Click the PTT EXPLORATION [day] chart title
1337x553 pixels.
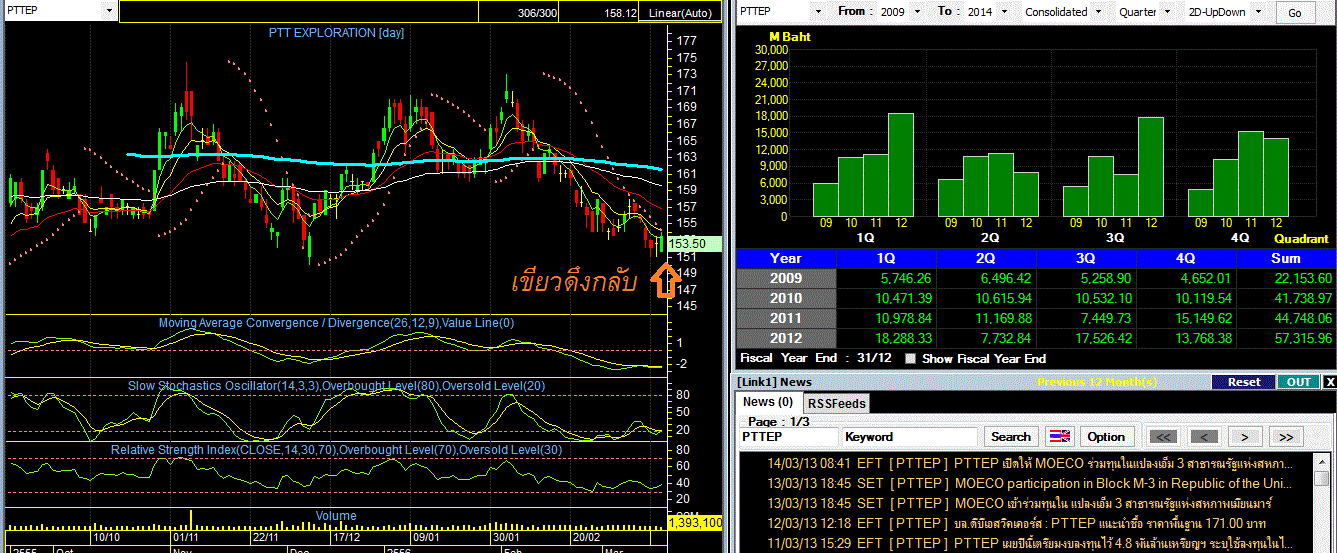tap(336, 33)
